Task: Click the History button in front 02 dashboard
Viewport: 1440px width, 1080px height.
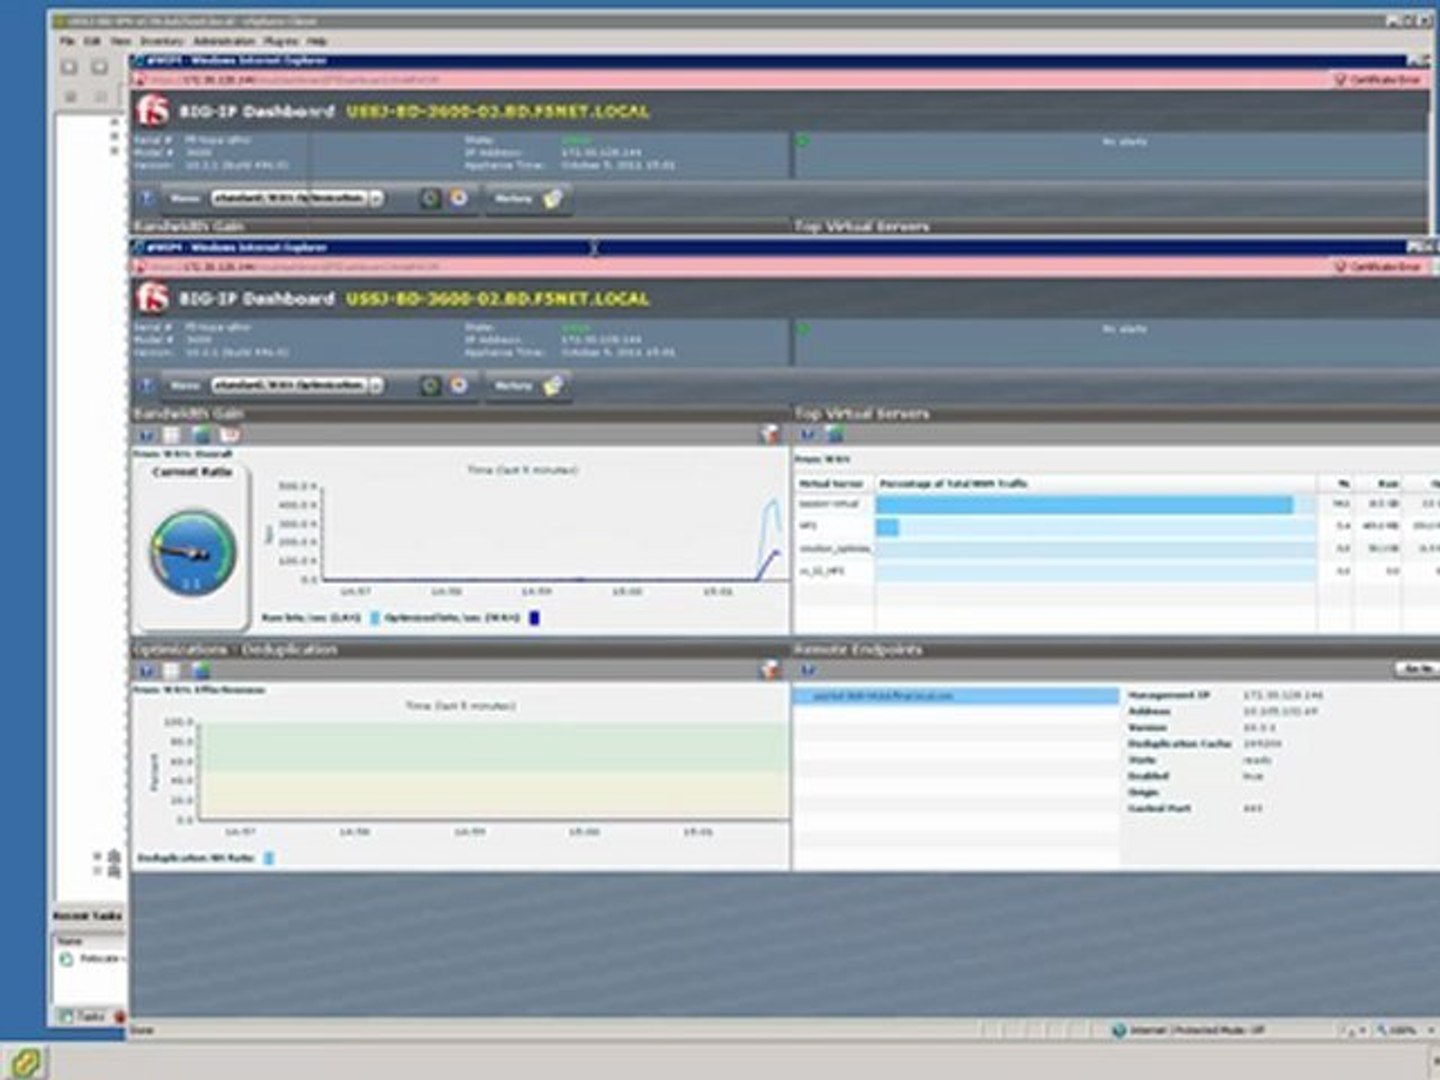Action: (x=528, y=385)
